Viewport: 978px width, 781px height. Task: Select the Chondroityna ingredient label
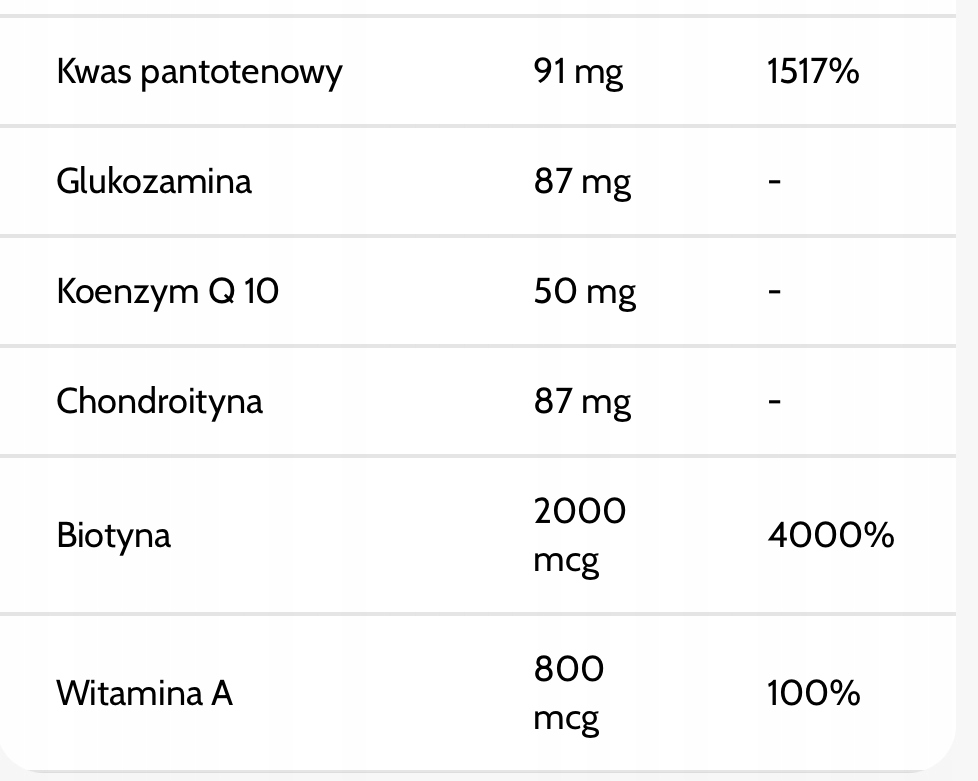(159, 401)
